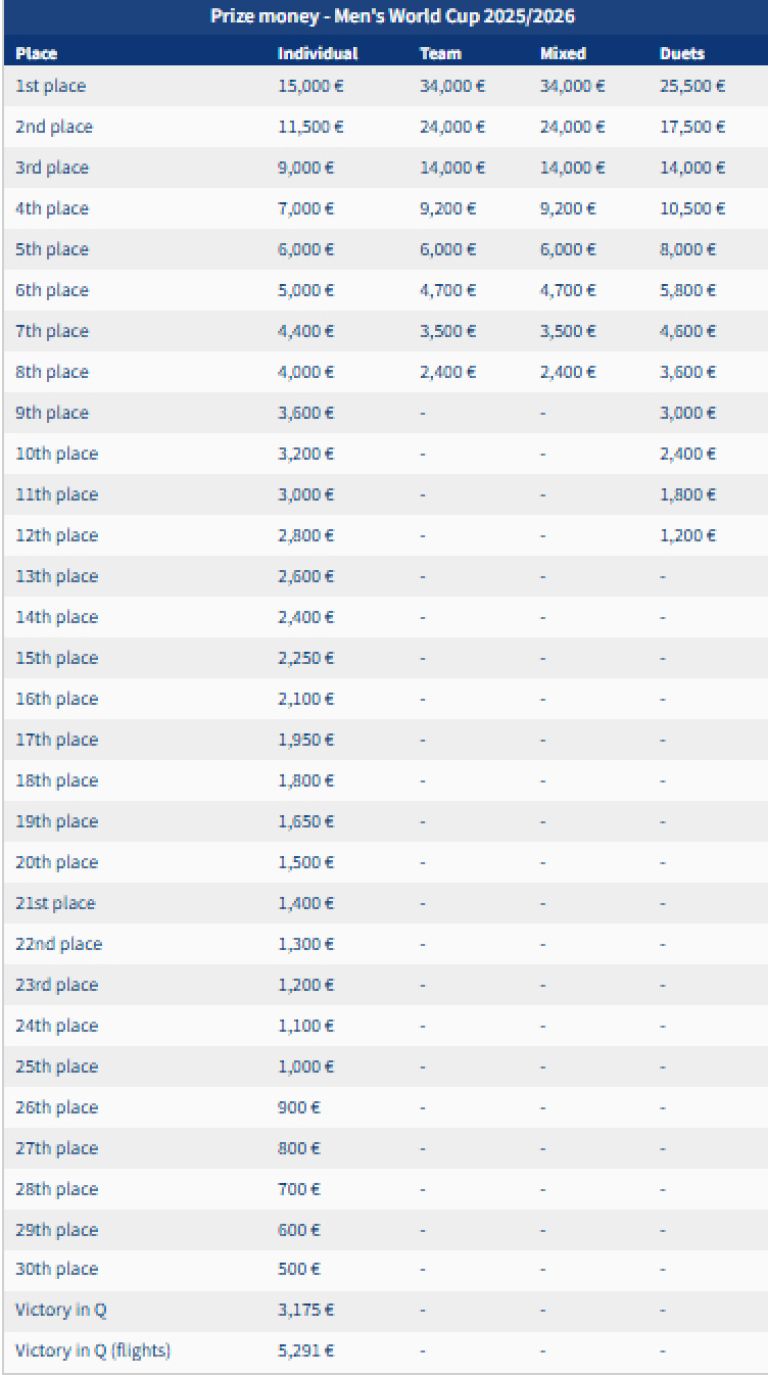The width and height of the screenshot is (768, 1375).
Task: Click the 25,500 € Duets prize cell
Action: (x=692, y=86)
